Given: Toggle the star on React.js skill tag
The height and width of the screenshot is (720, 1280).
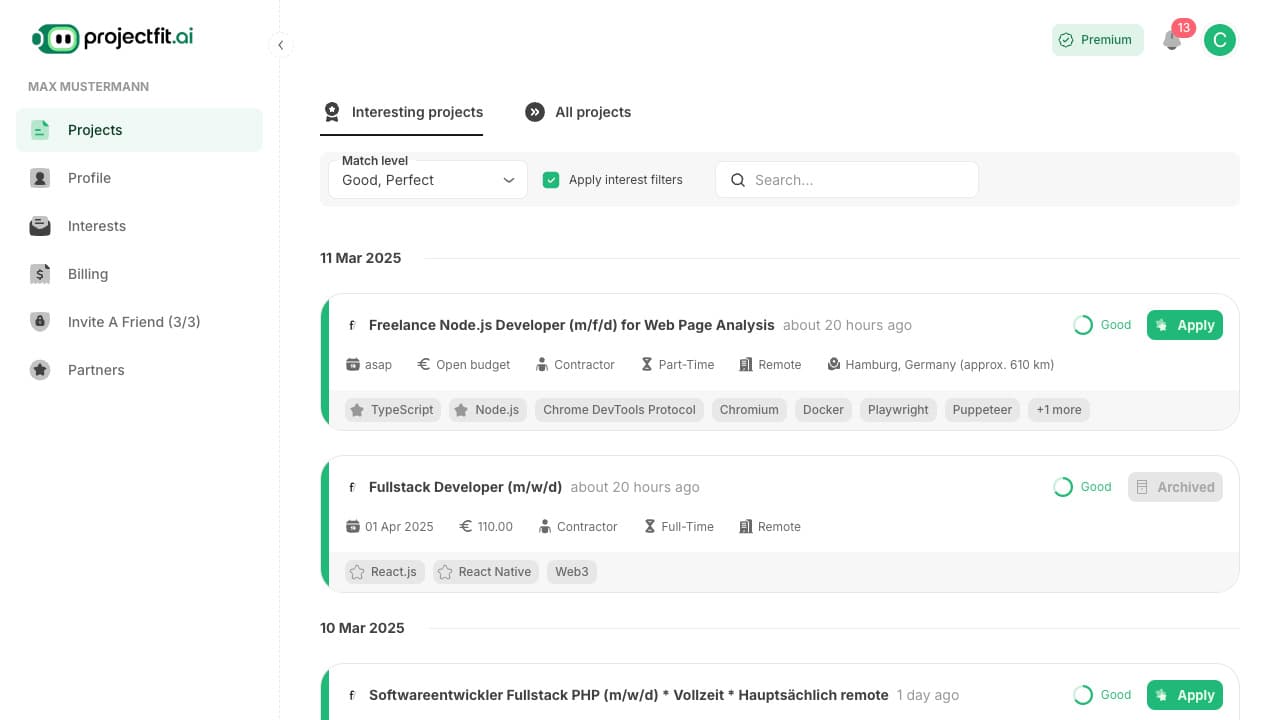Looking at the screenshot, I should 357,571.
